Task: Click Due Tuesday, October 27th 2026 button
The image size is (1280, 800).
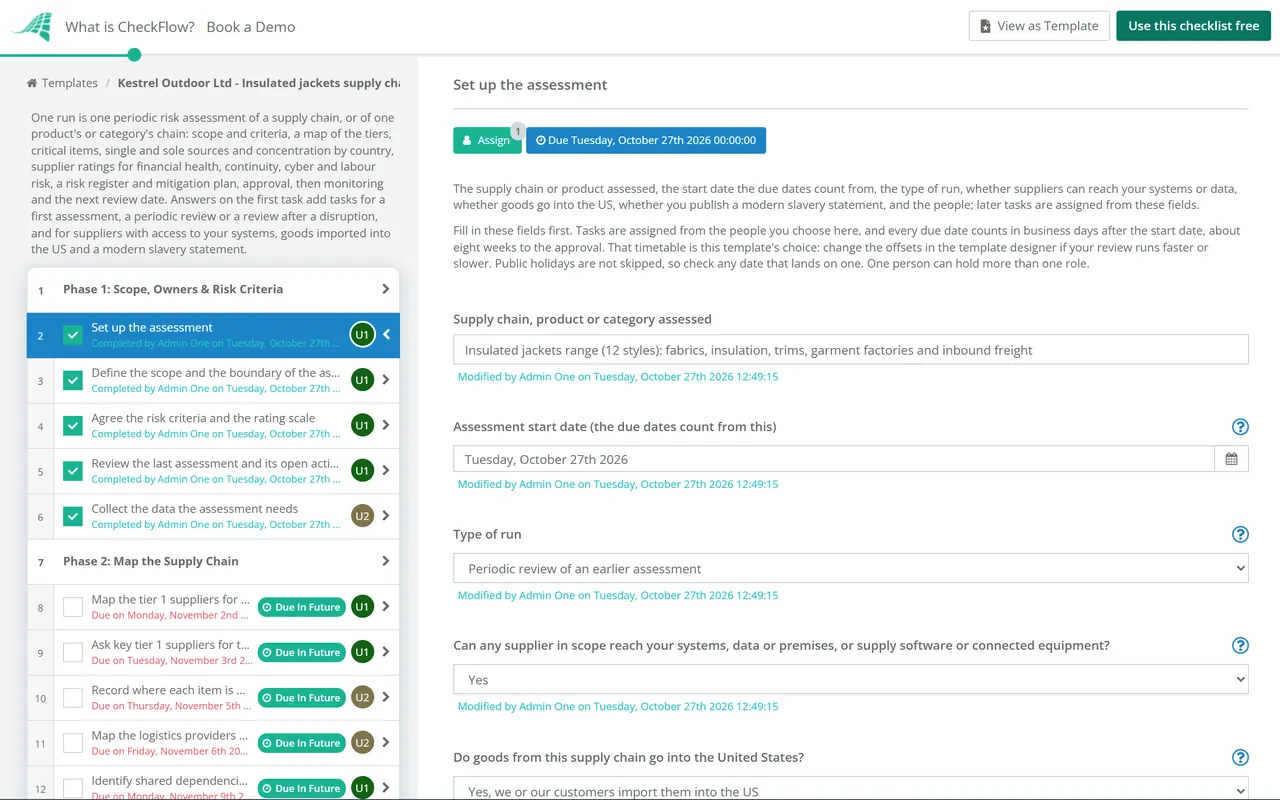Action: pyautogui.click(x=646, y=140)
